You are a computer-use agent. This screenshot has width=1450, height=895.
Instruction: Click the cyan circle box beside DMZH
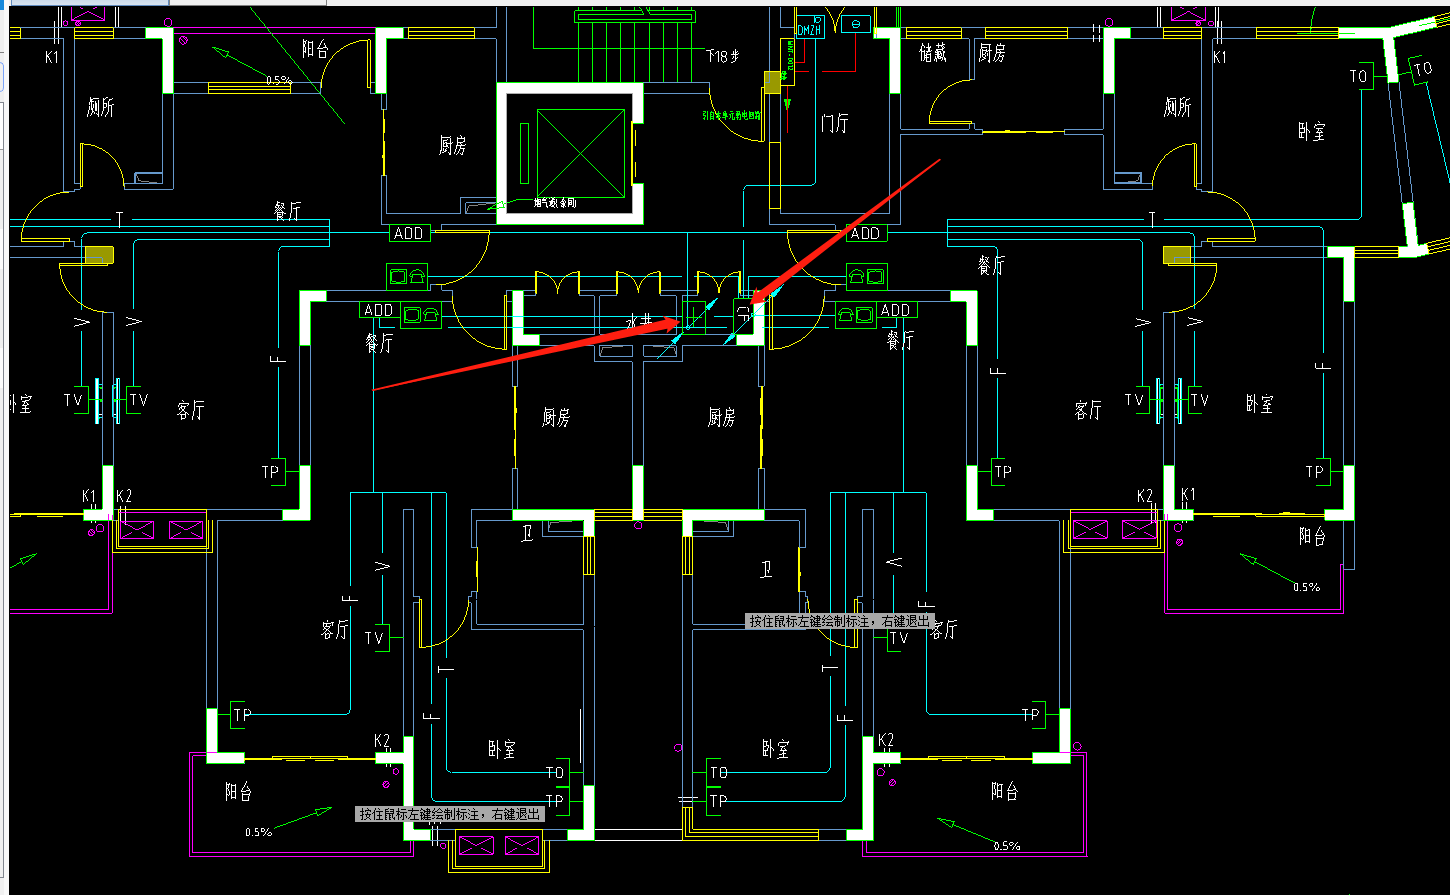(856, 24)
